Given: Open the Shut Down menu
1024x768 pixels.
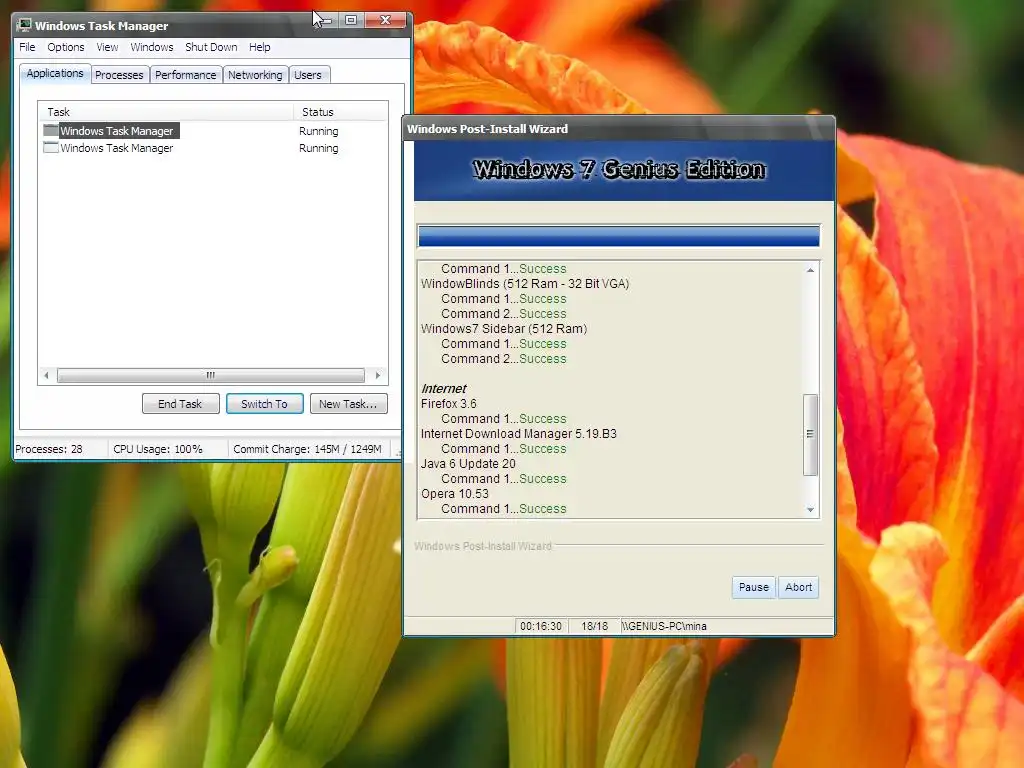Looking at the screenshot, I should [x=211, y=47].
